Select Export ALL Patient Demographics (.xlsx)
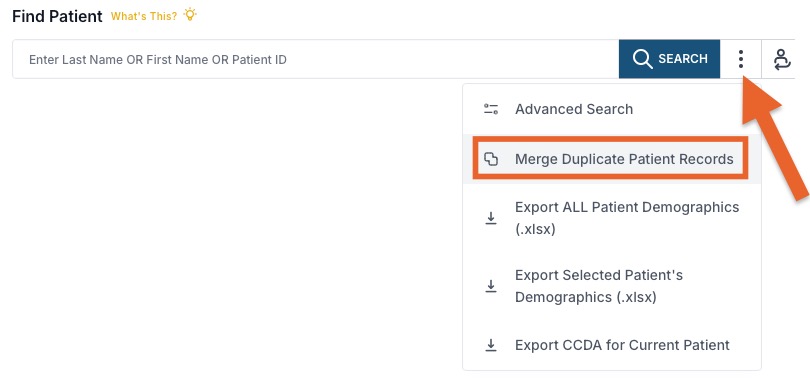The image size is (810, 378). pyautogui.click(x=612, y=218)
